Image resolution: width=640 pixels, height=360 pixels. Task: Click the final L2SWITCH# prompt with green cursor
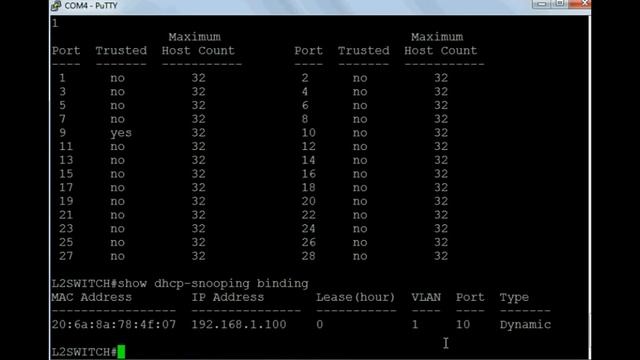(88, 352)
